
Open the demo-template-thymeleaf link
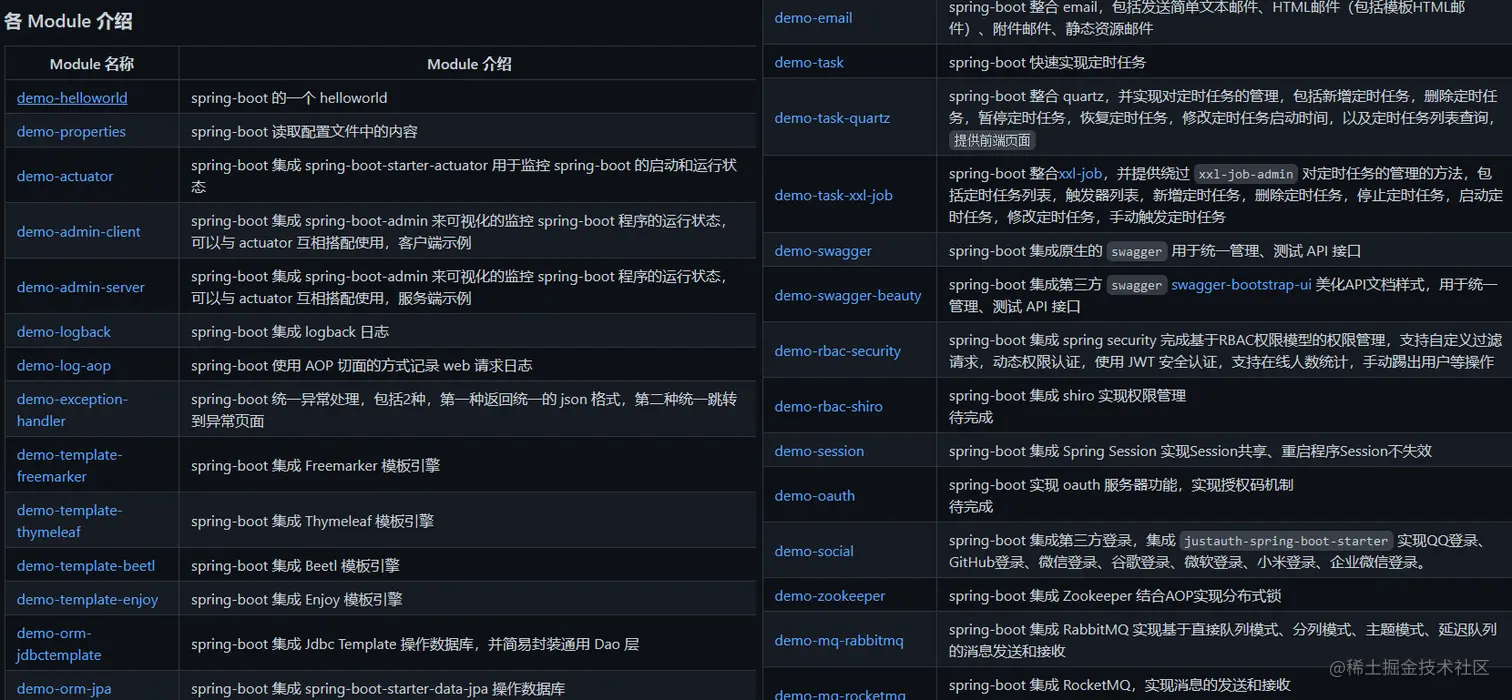coord(69,521)
